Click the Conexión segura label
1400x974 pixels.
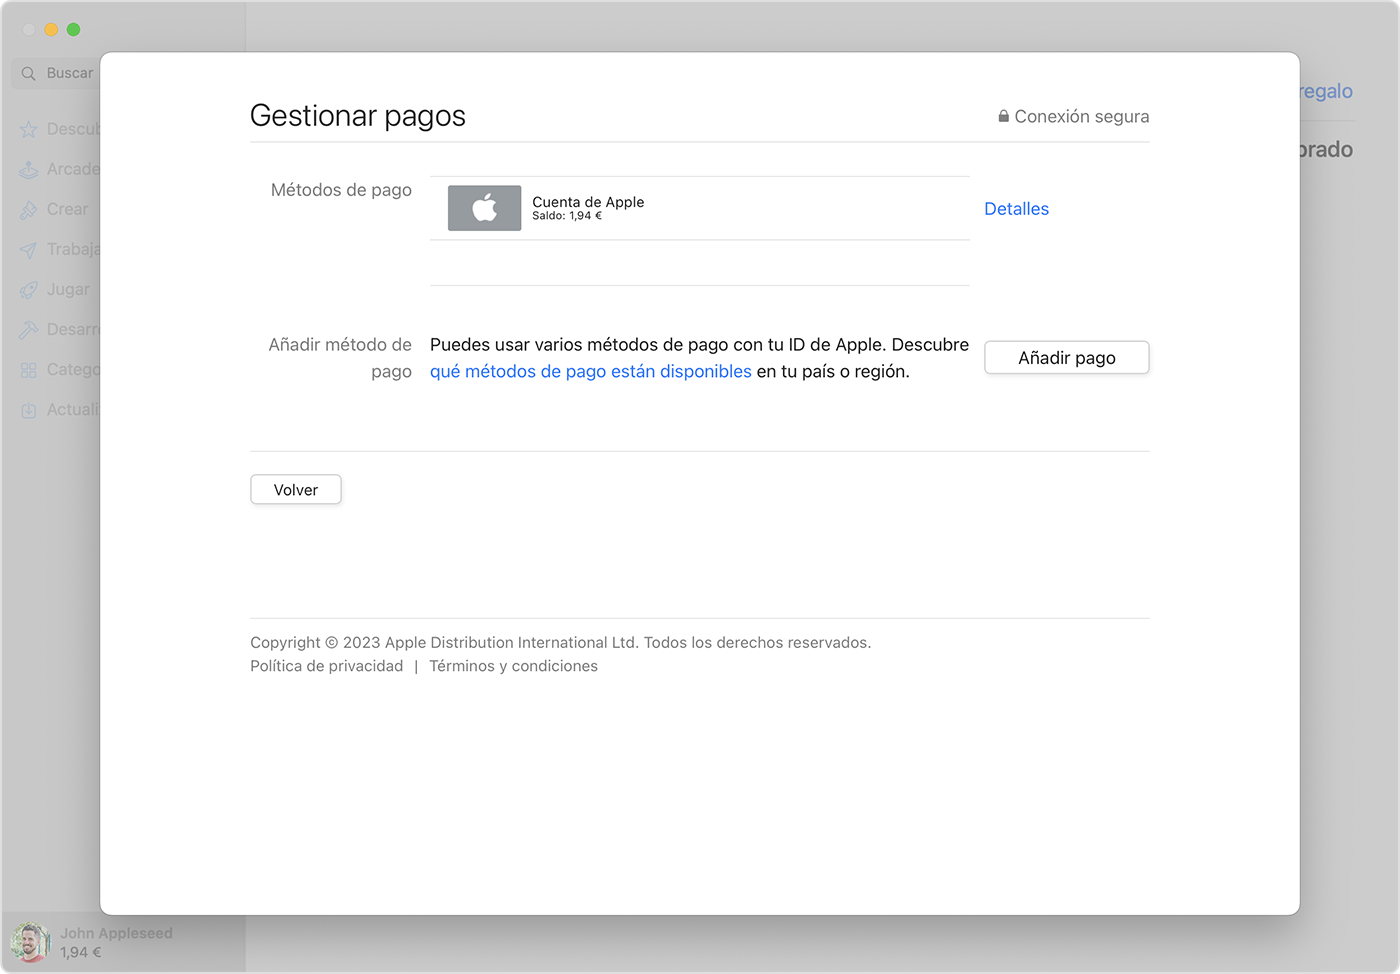[x=1082, y=116]
